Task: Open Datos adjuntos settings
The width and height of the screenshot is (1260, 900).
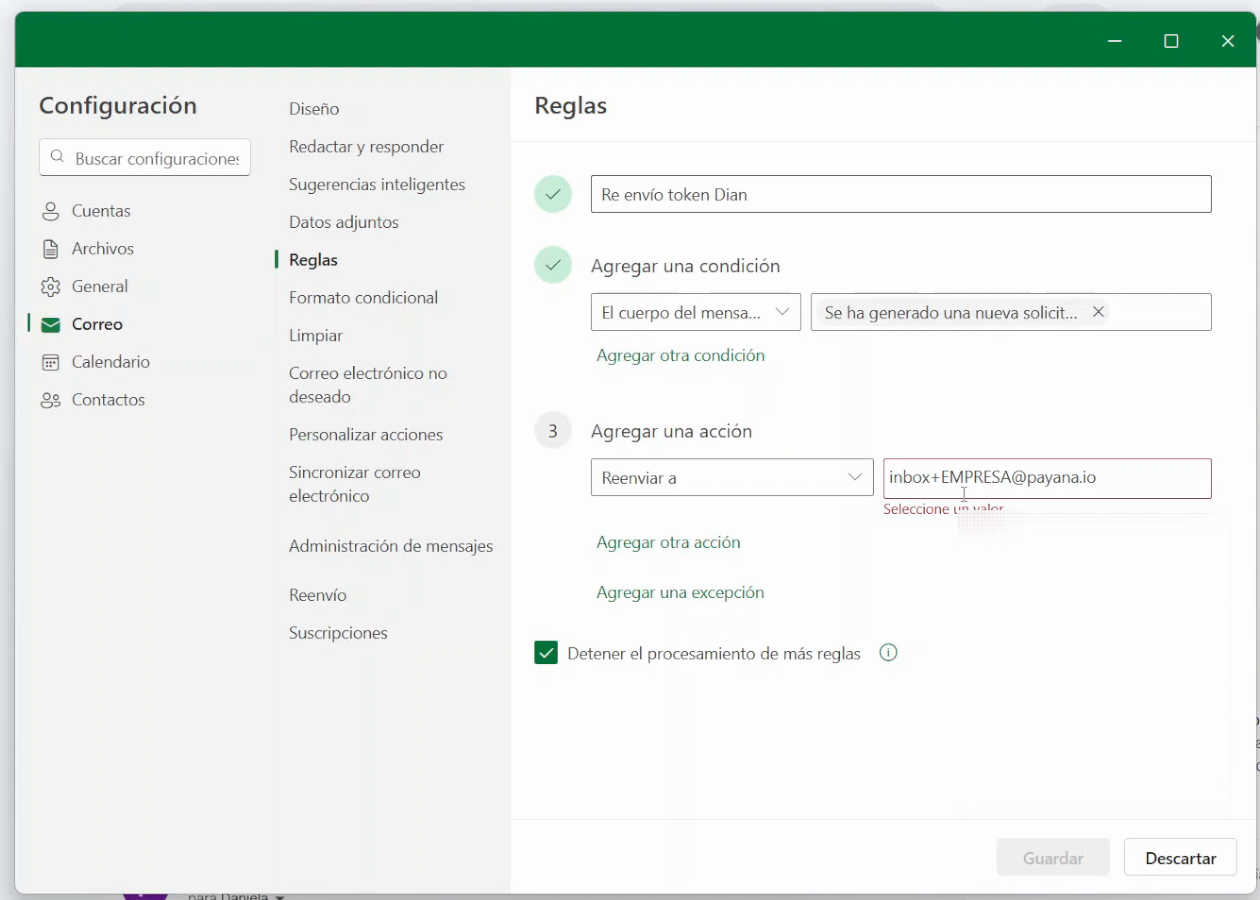Action: (344, 222)
